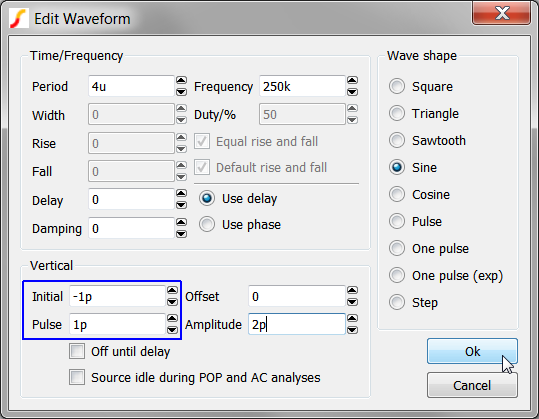The width and height of the screenshot is (539, 419).
Task: Increase the Initial value using up arrow
Action: [x=172, y=290]
